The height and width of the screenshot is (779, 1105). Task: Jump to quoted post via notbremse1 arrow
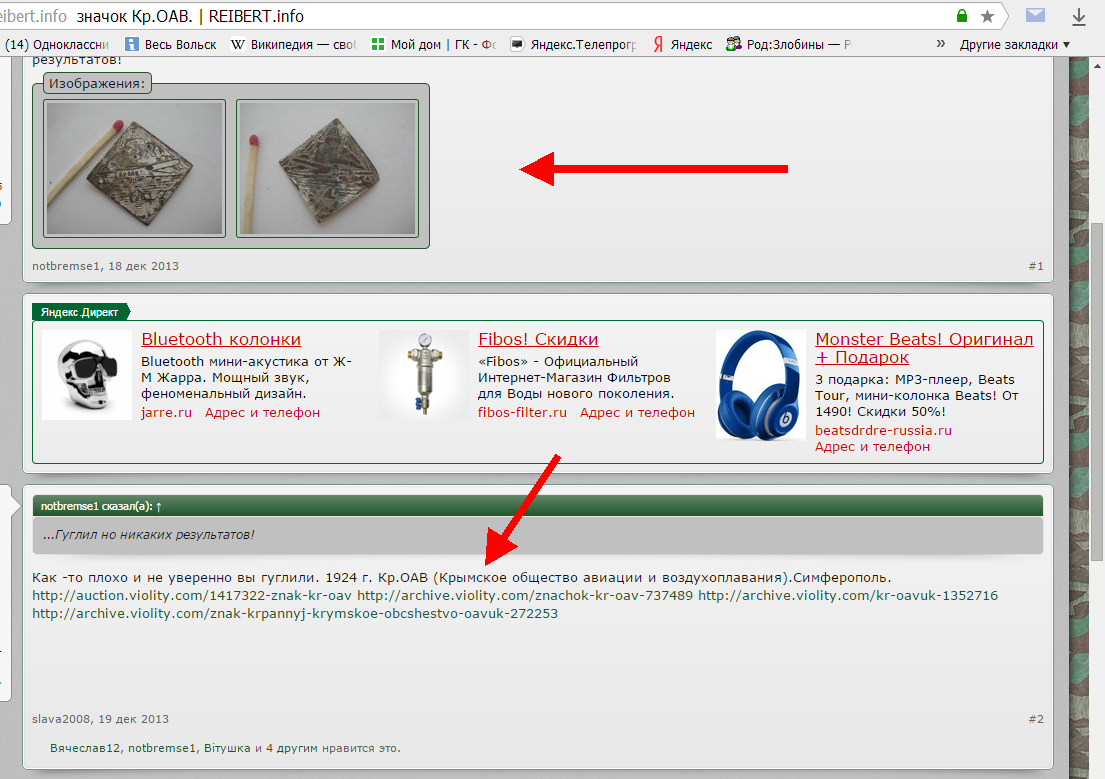[158, 506]
